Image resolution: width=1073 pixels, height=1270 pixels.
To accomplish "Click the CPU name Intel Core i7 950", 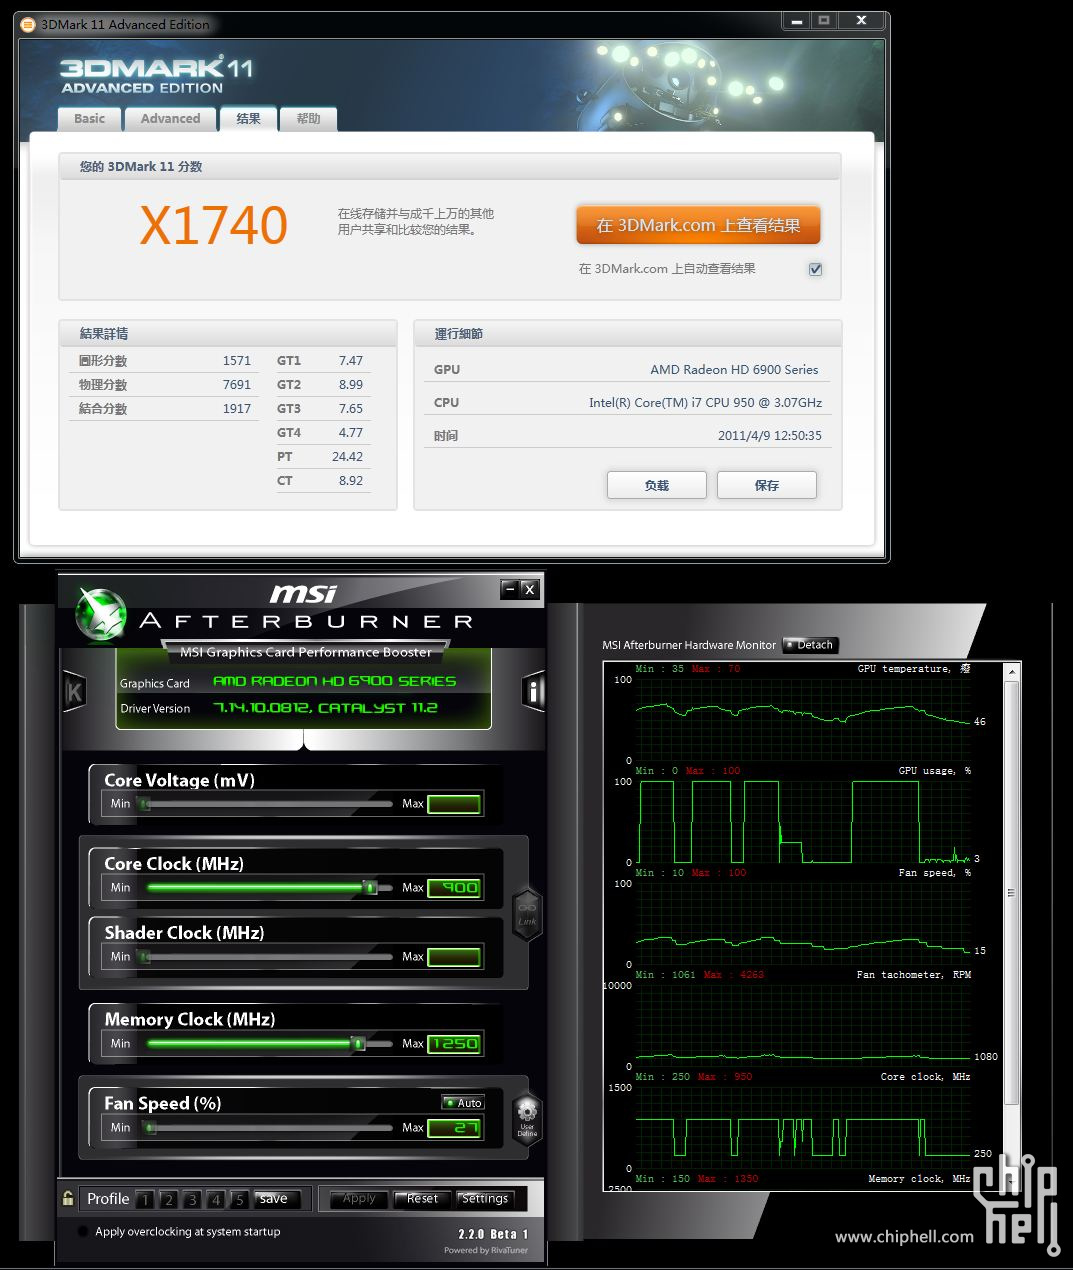I will 705,402.
